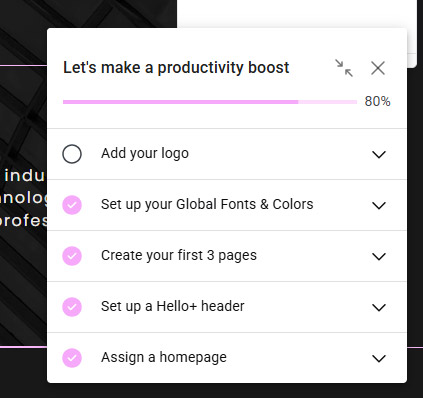The image size is (423, 398).
Task: Minimize the checklist with the collapse arrows icon
Action: 344,68
